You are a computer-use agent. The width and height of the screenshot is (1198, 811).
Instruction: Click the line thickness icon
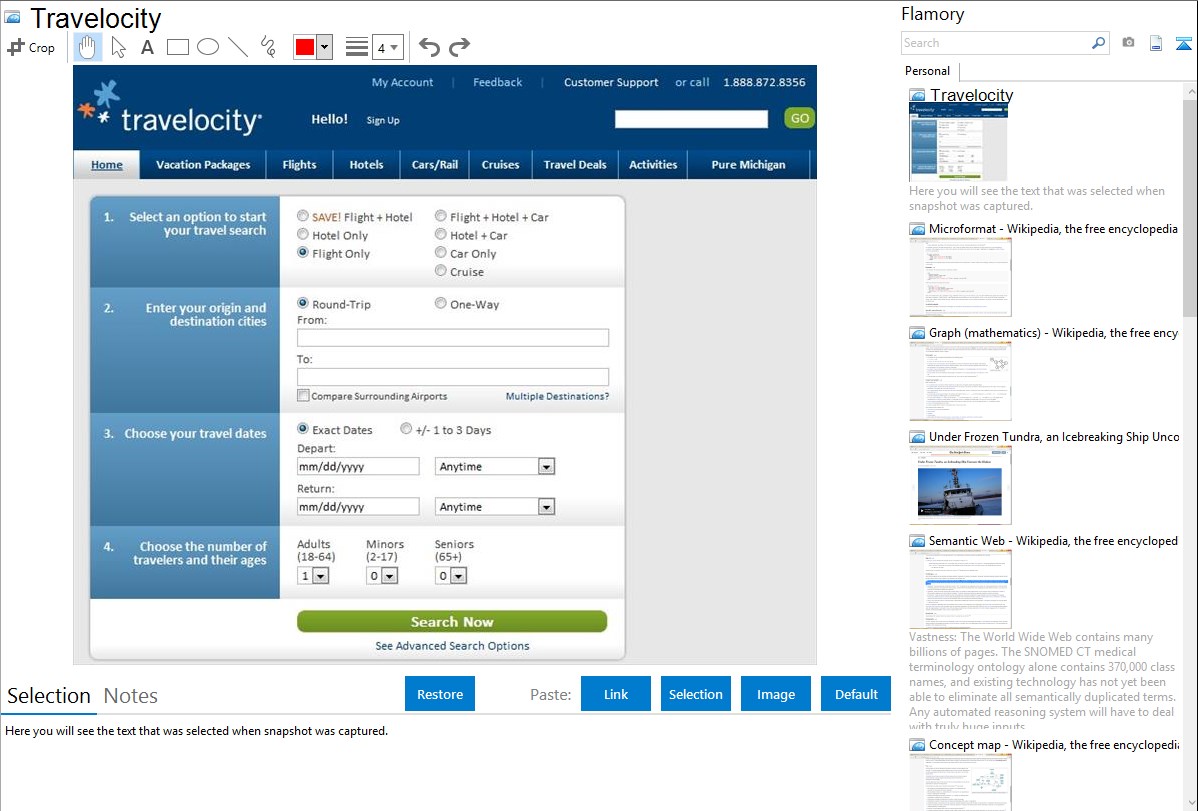[x=356, y=47]
